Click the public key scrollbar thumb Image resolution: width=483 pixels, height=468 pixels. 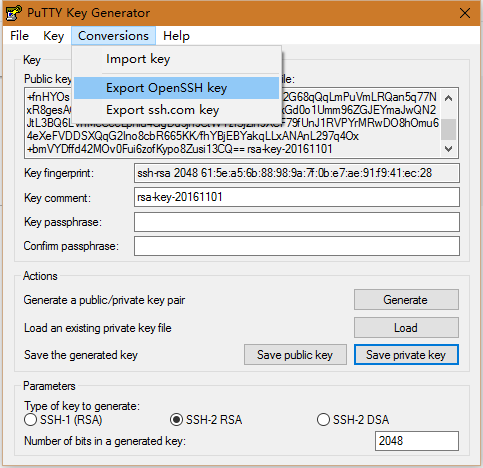click(448, 129)
